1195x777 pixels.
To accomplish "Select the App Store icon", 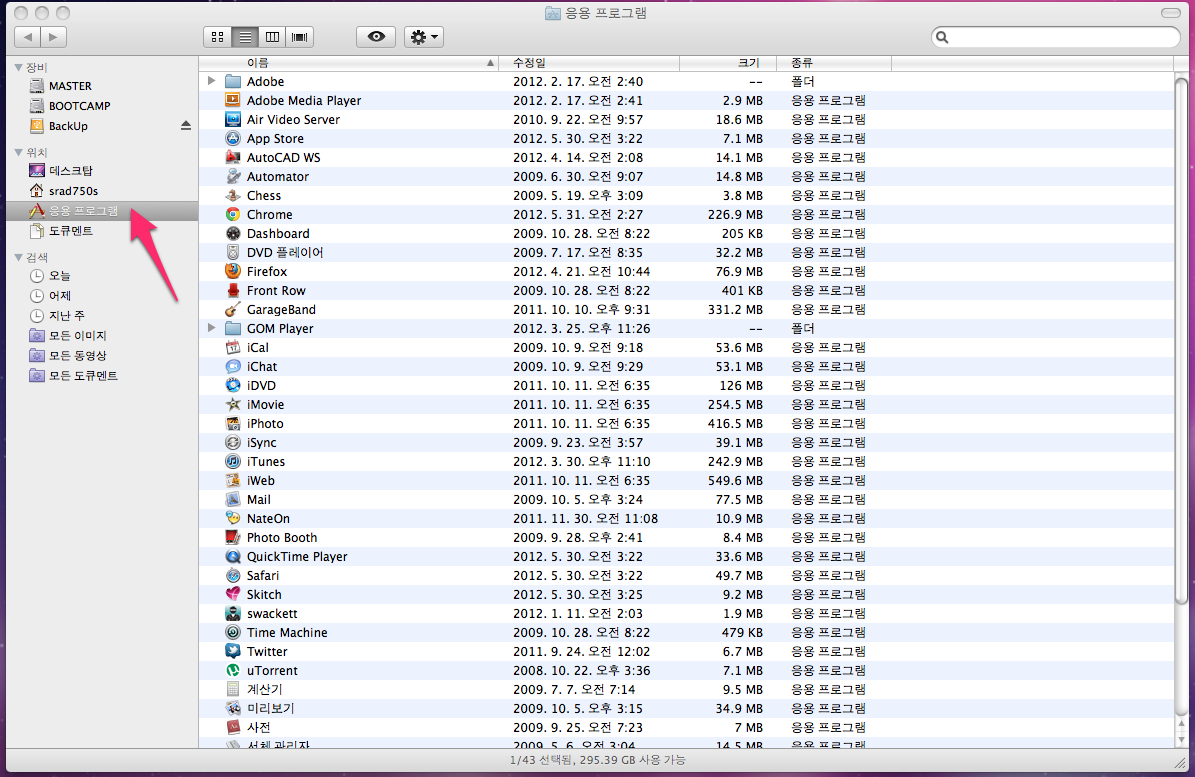I will pos(233,139).
